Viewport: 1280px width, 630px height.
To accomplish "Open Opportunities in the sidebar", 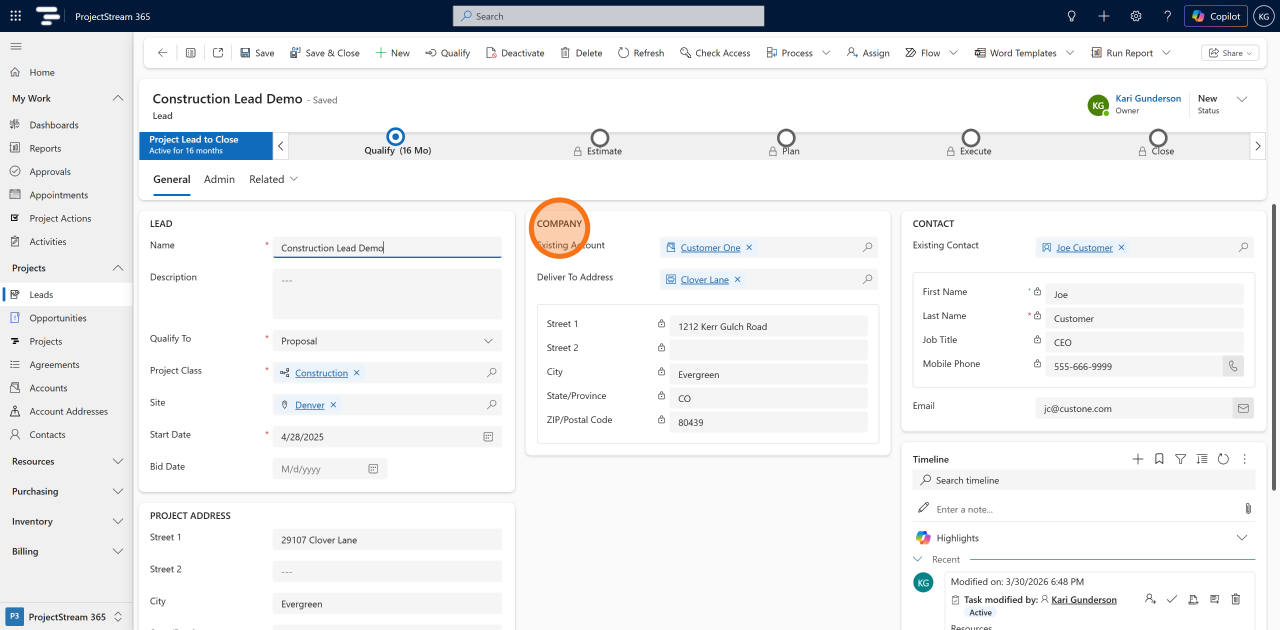I will [x=58, y=318].
